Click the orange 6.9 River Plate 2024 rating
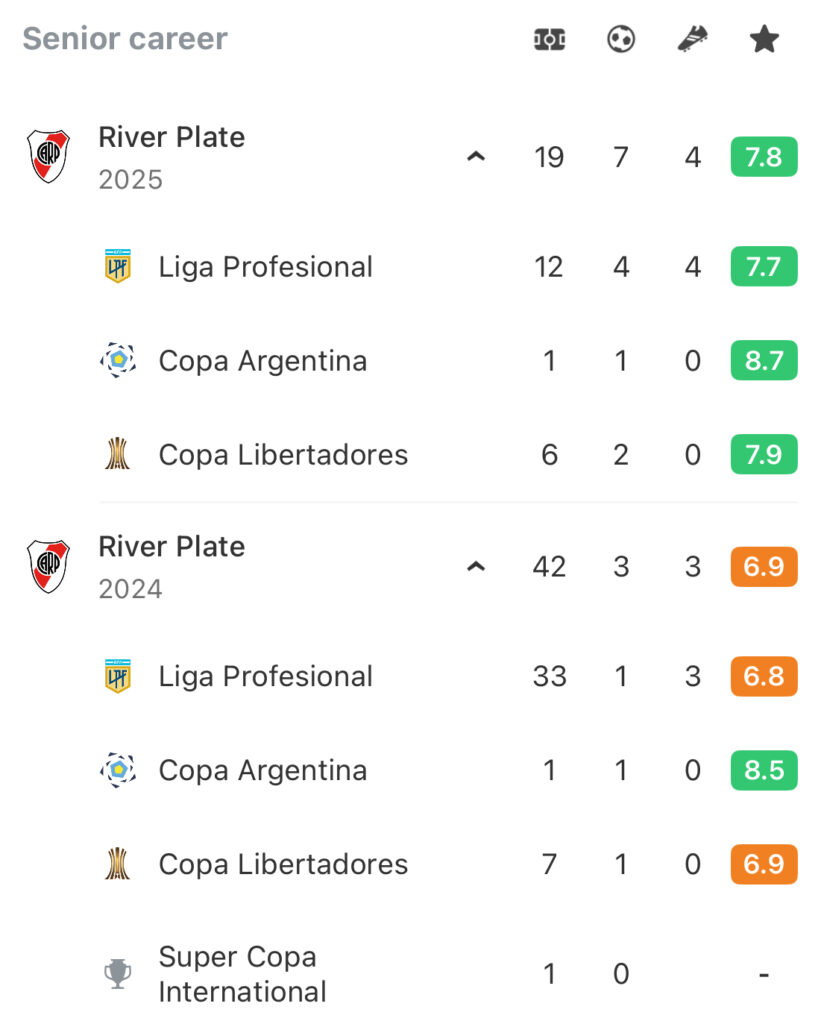821x1024 pixels. [764, 566]
